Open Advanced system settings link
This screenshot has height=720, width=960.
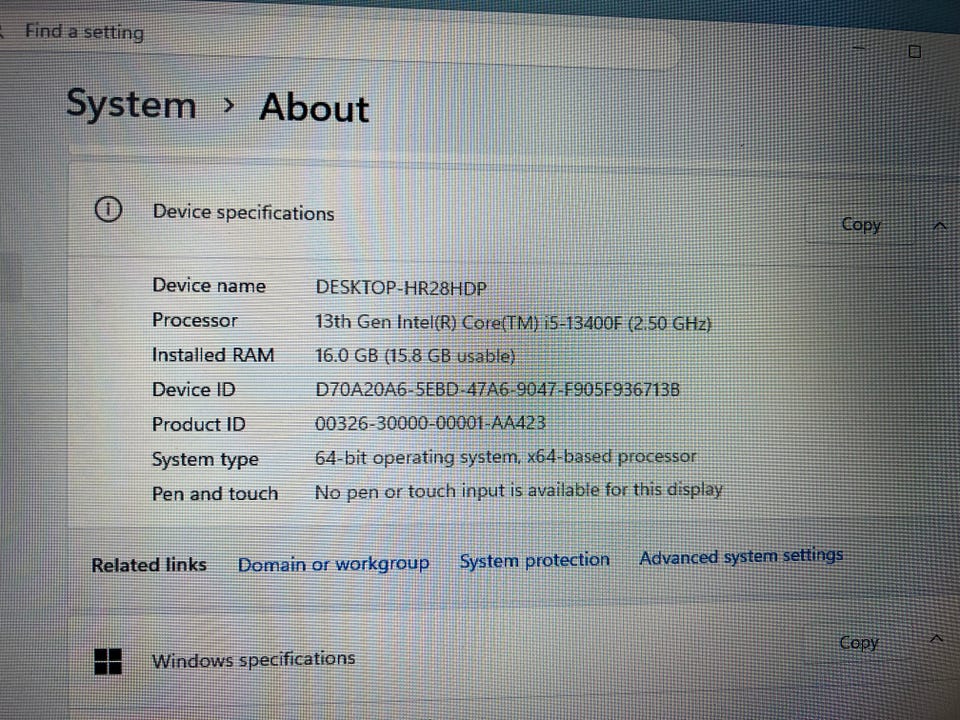coord(741,556)
